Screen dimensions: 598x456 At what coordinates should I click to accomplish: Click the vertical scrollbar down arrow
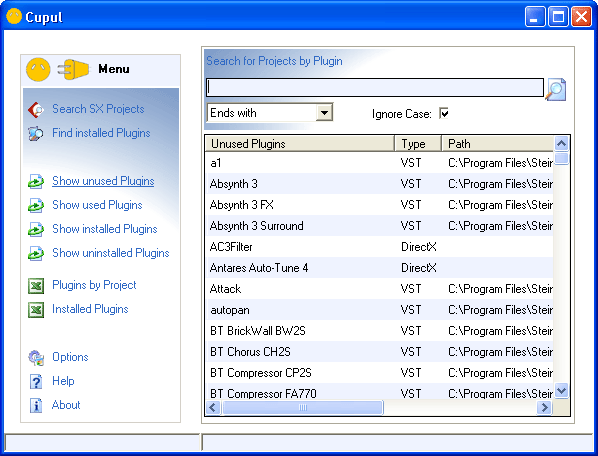pos(561,391)
